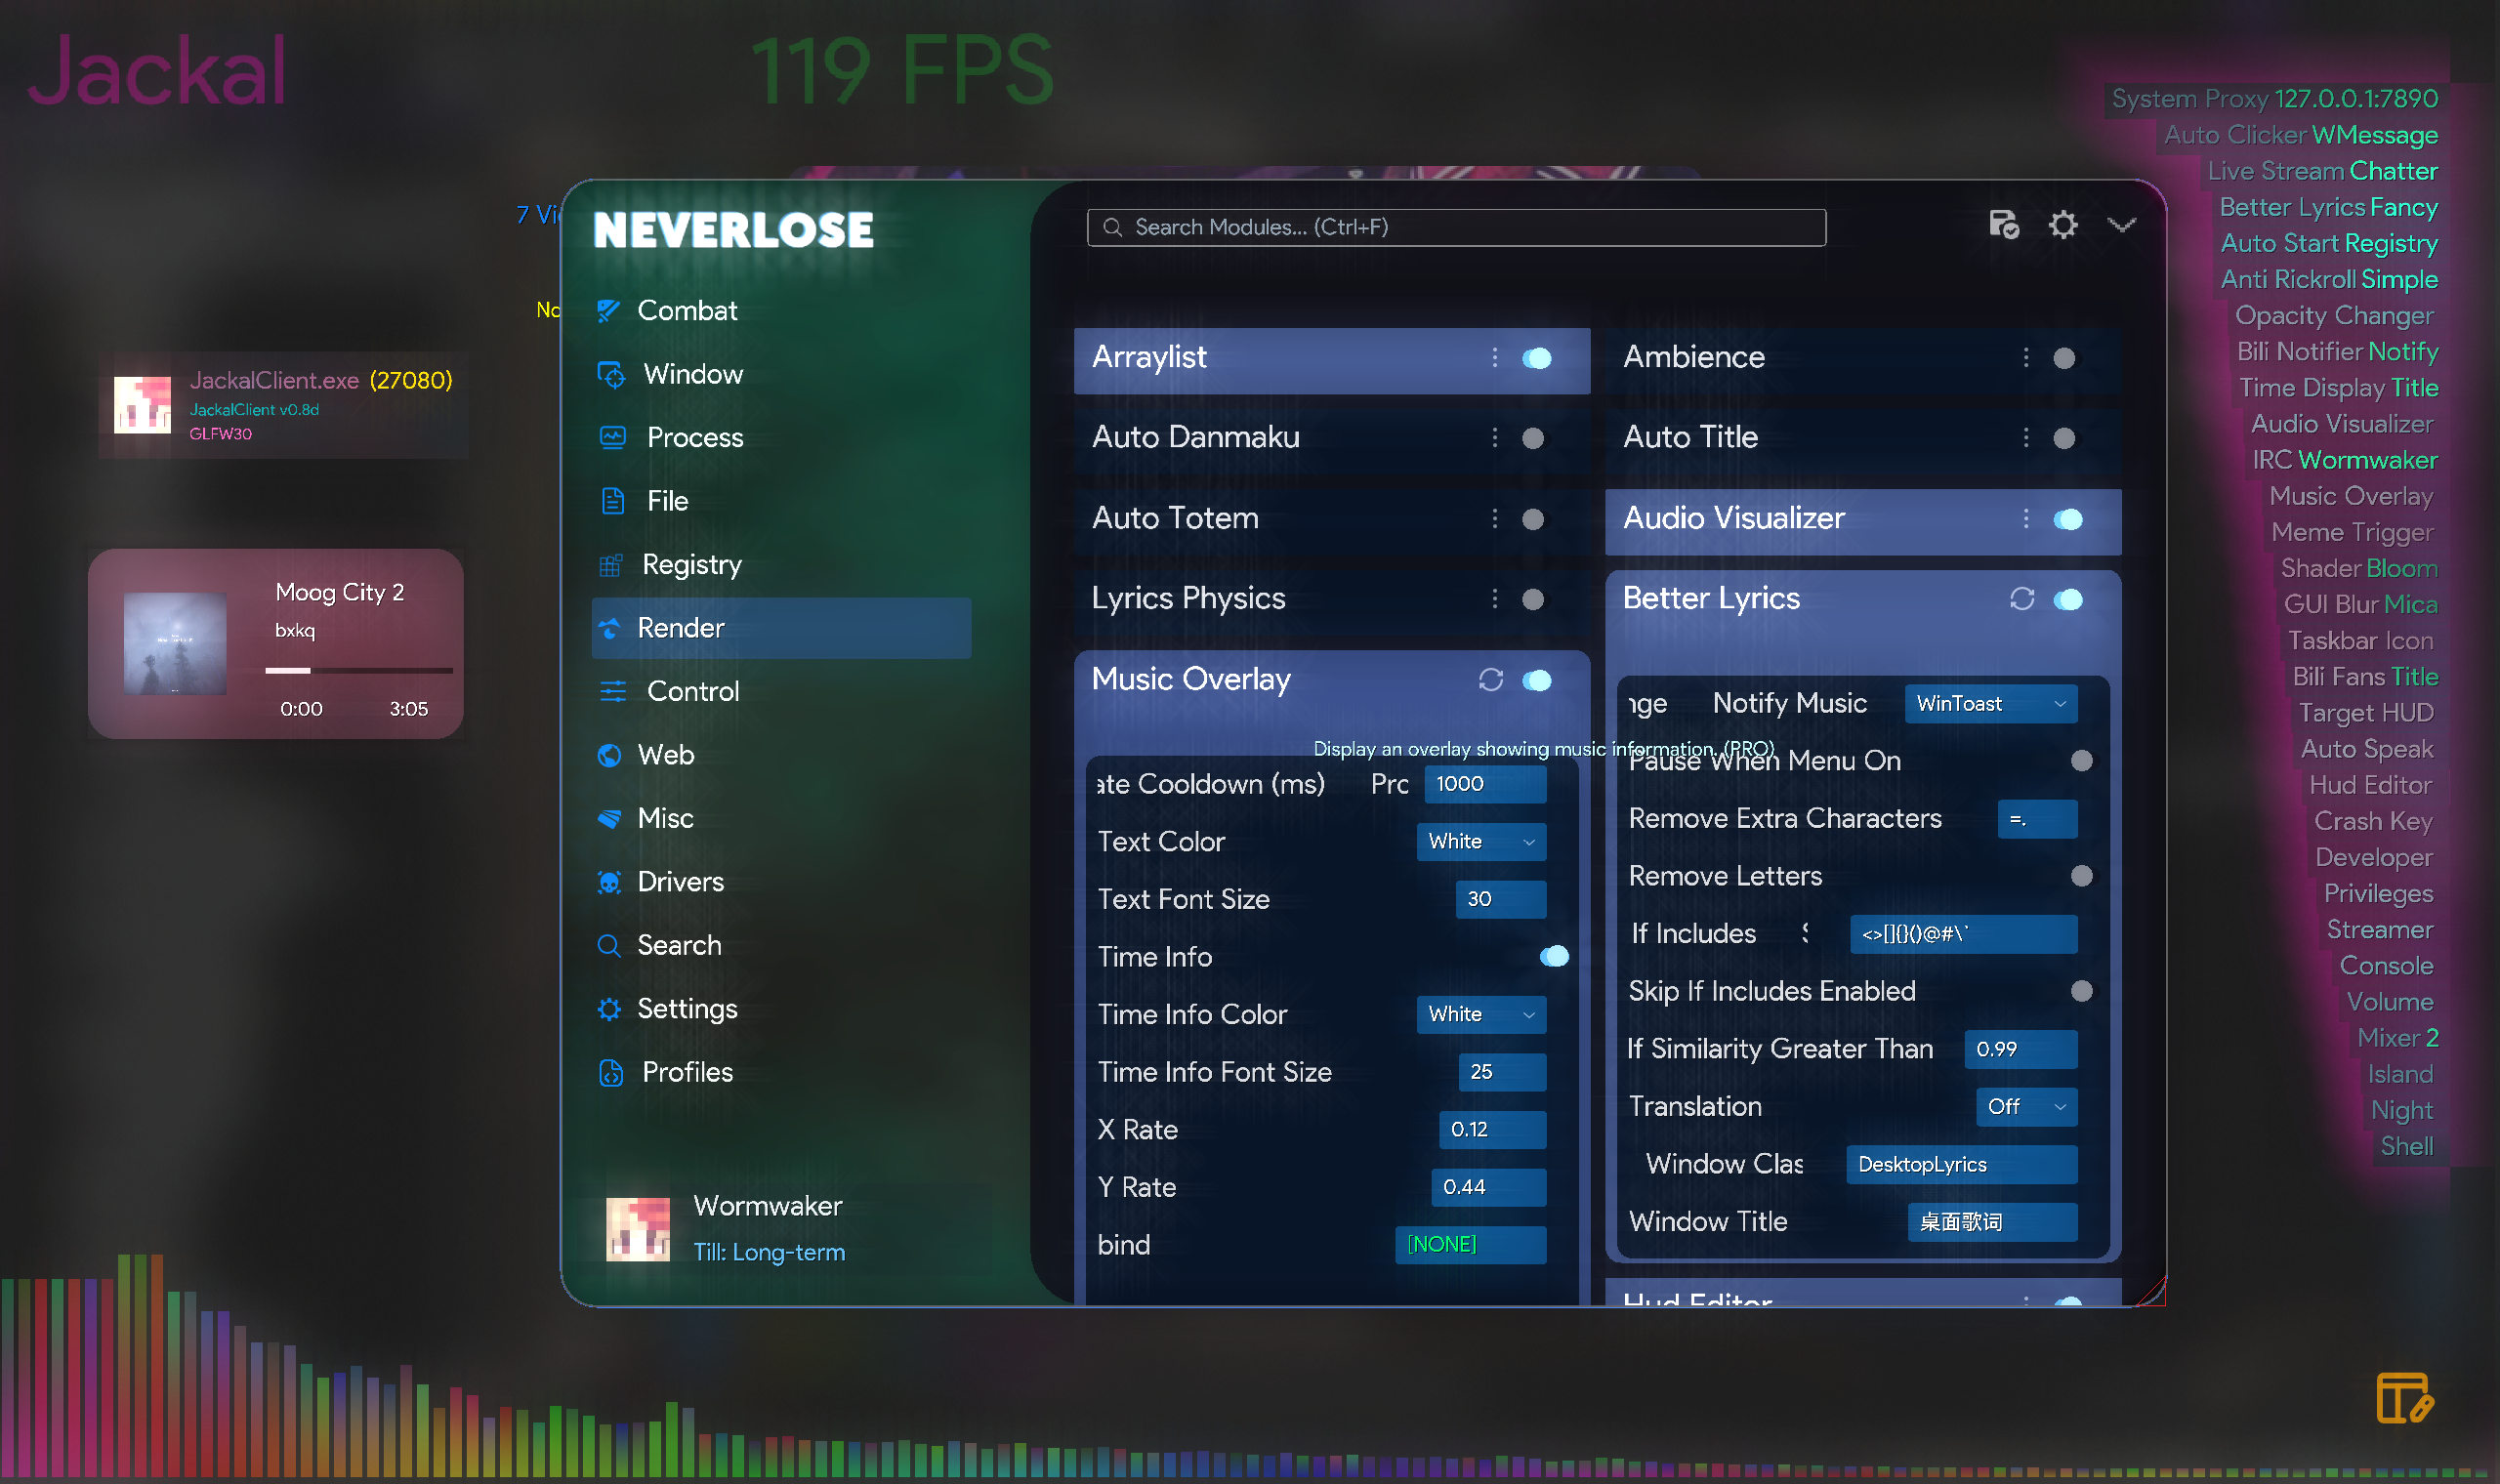Switch to the Control section

692,691
